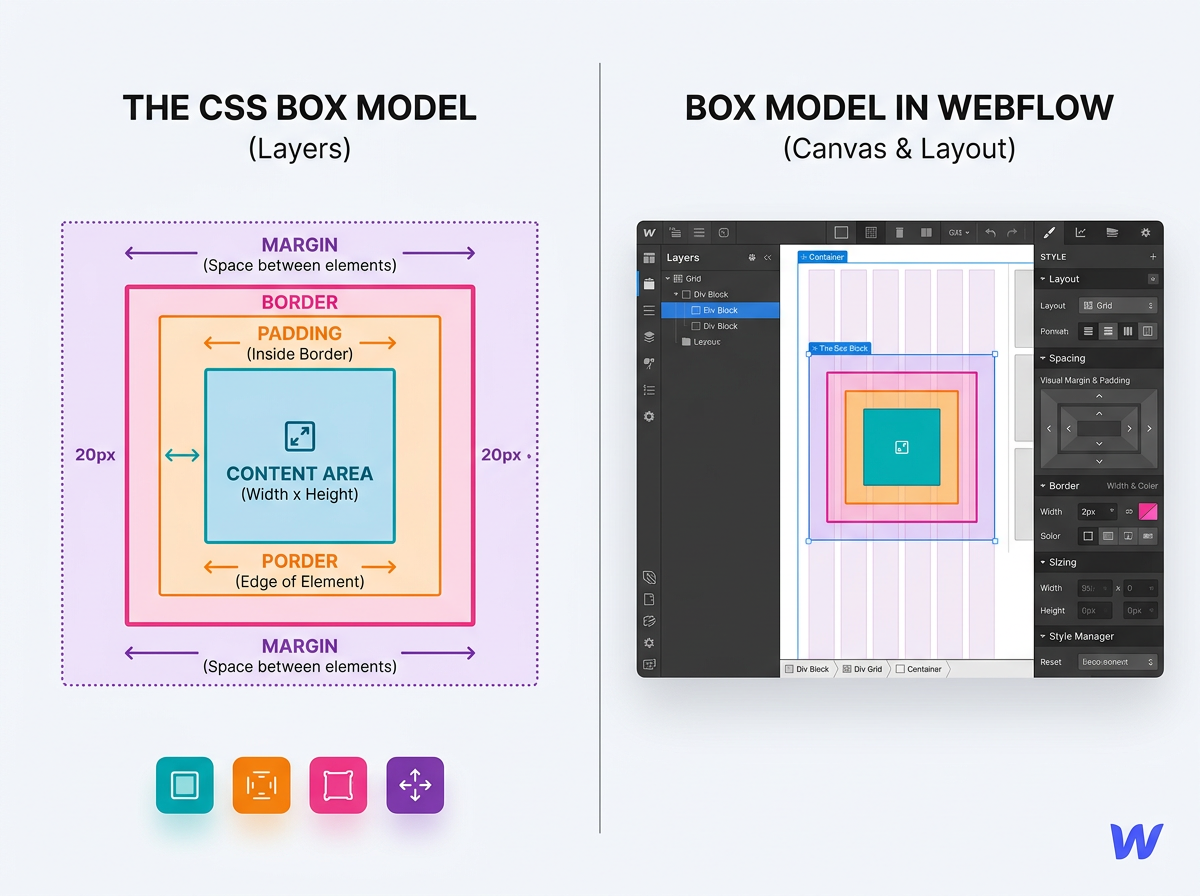The height and width of the screenshot is (896, 1200).
Task: Click the split columns view icon in toolbar
Action: click(926, 232)
